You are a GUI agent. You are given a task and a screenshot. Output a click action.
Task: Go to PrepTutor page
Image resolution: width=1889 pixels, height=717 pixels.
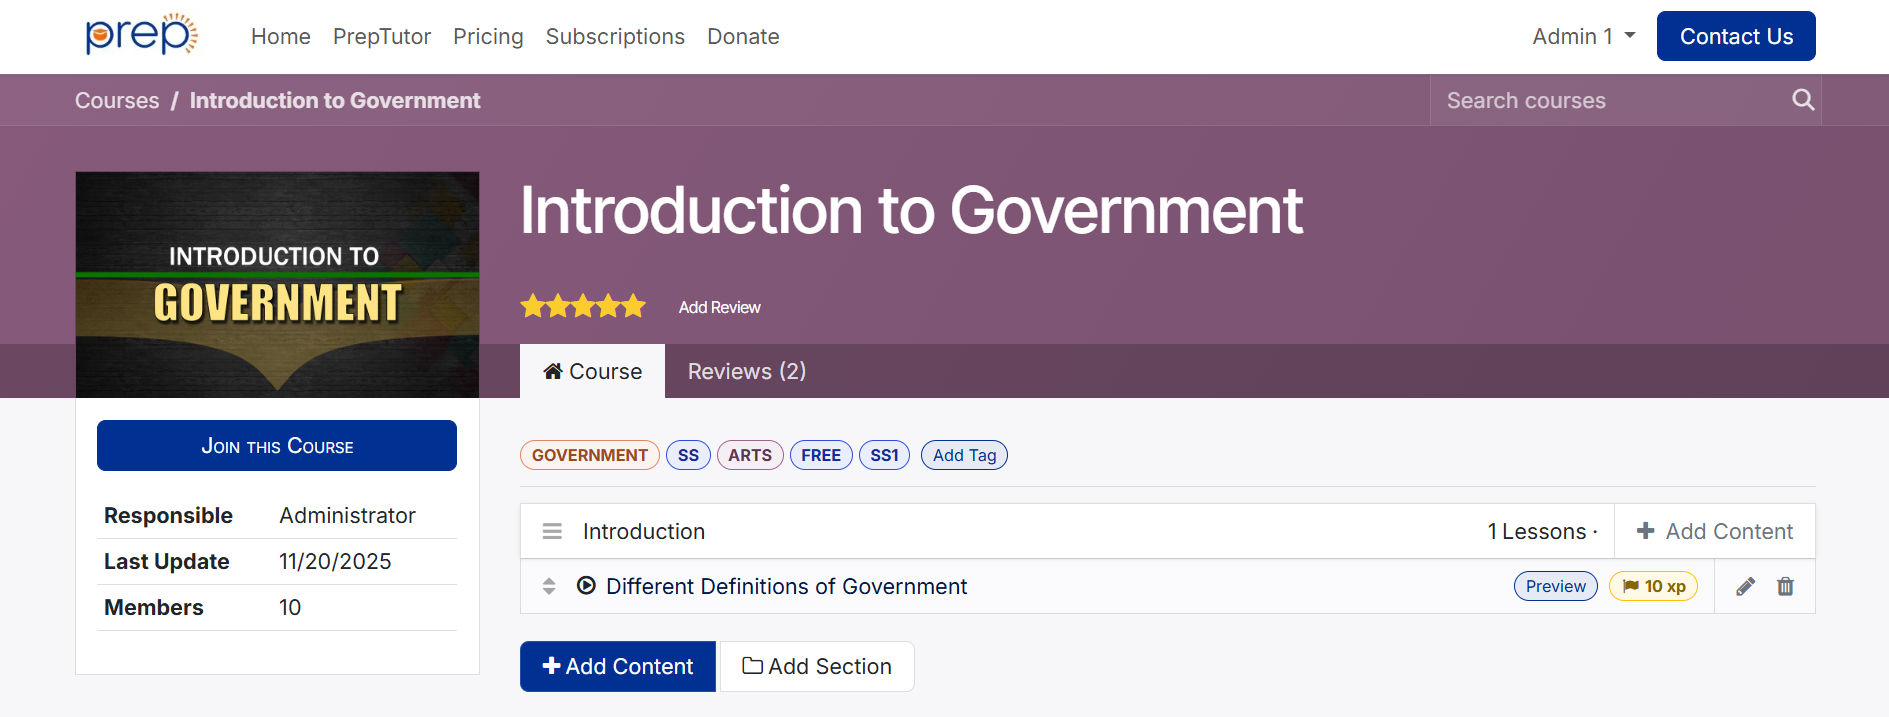[382, 36]
